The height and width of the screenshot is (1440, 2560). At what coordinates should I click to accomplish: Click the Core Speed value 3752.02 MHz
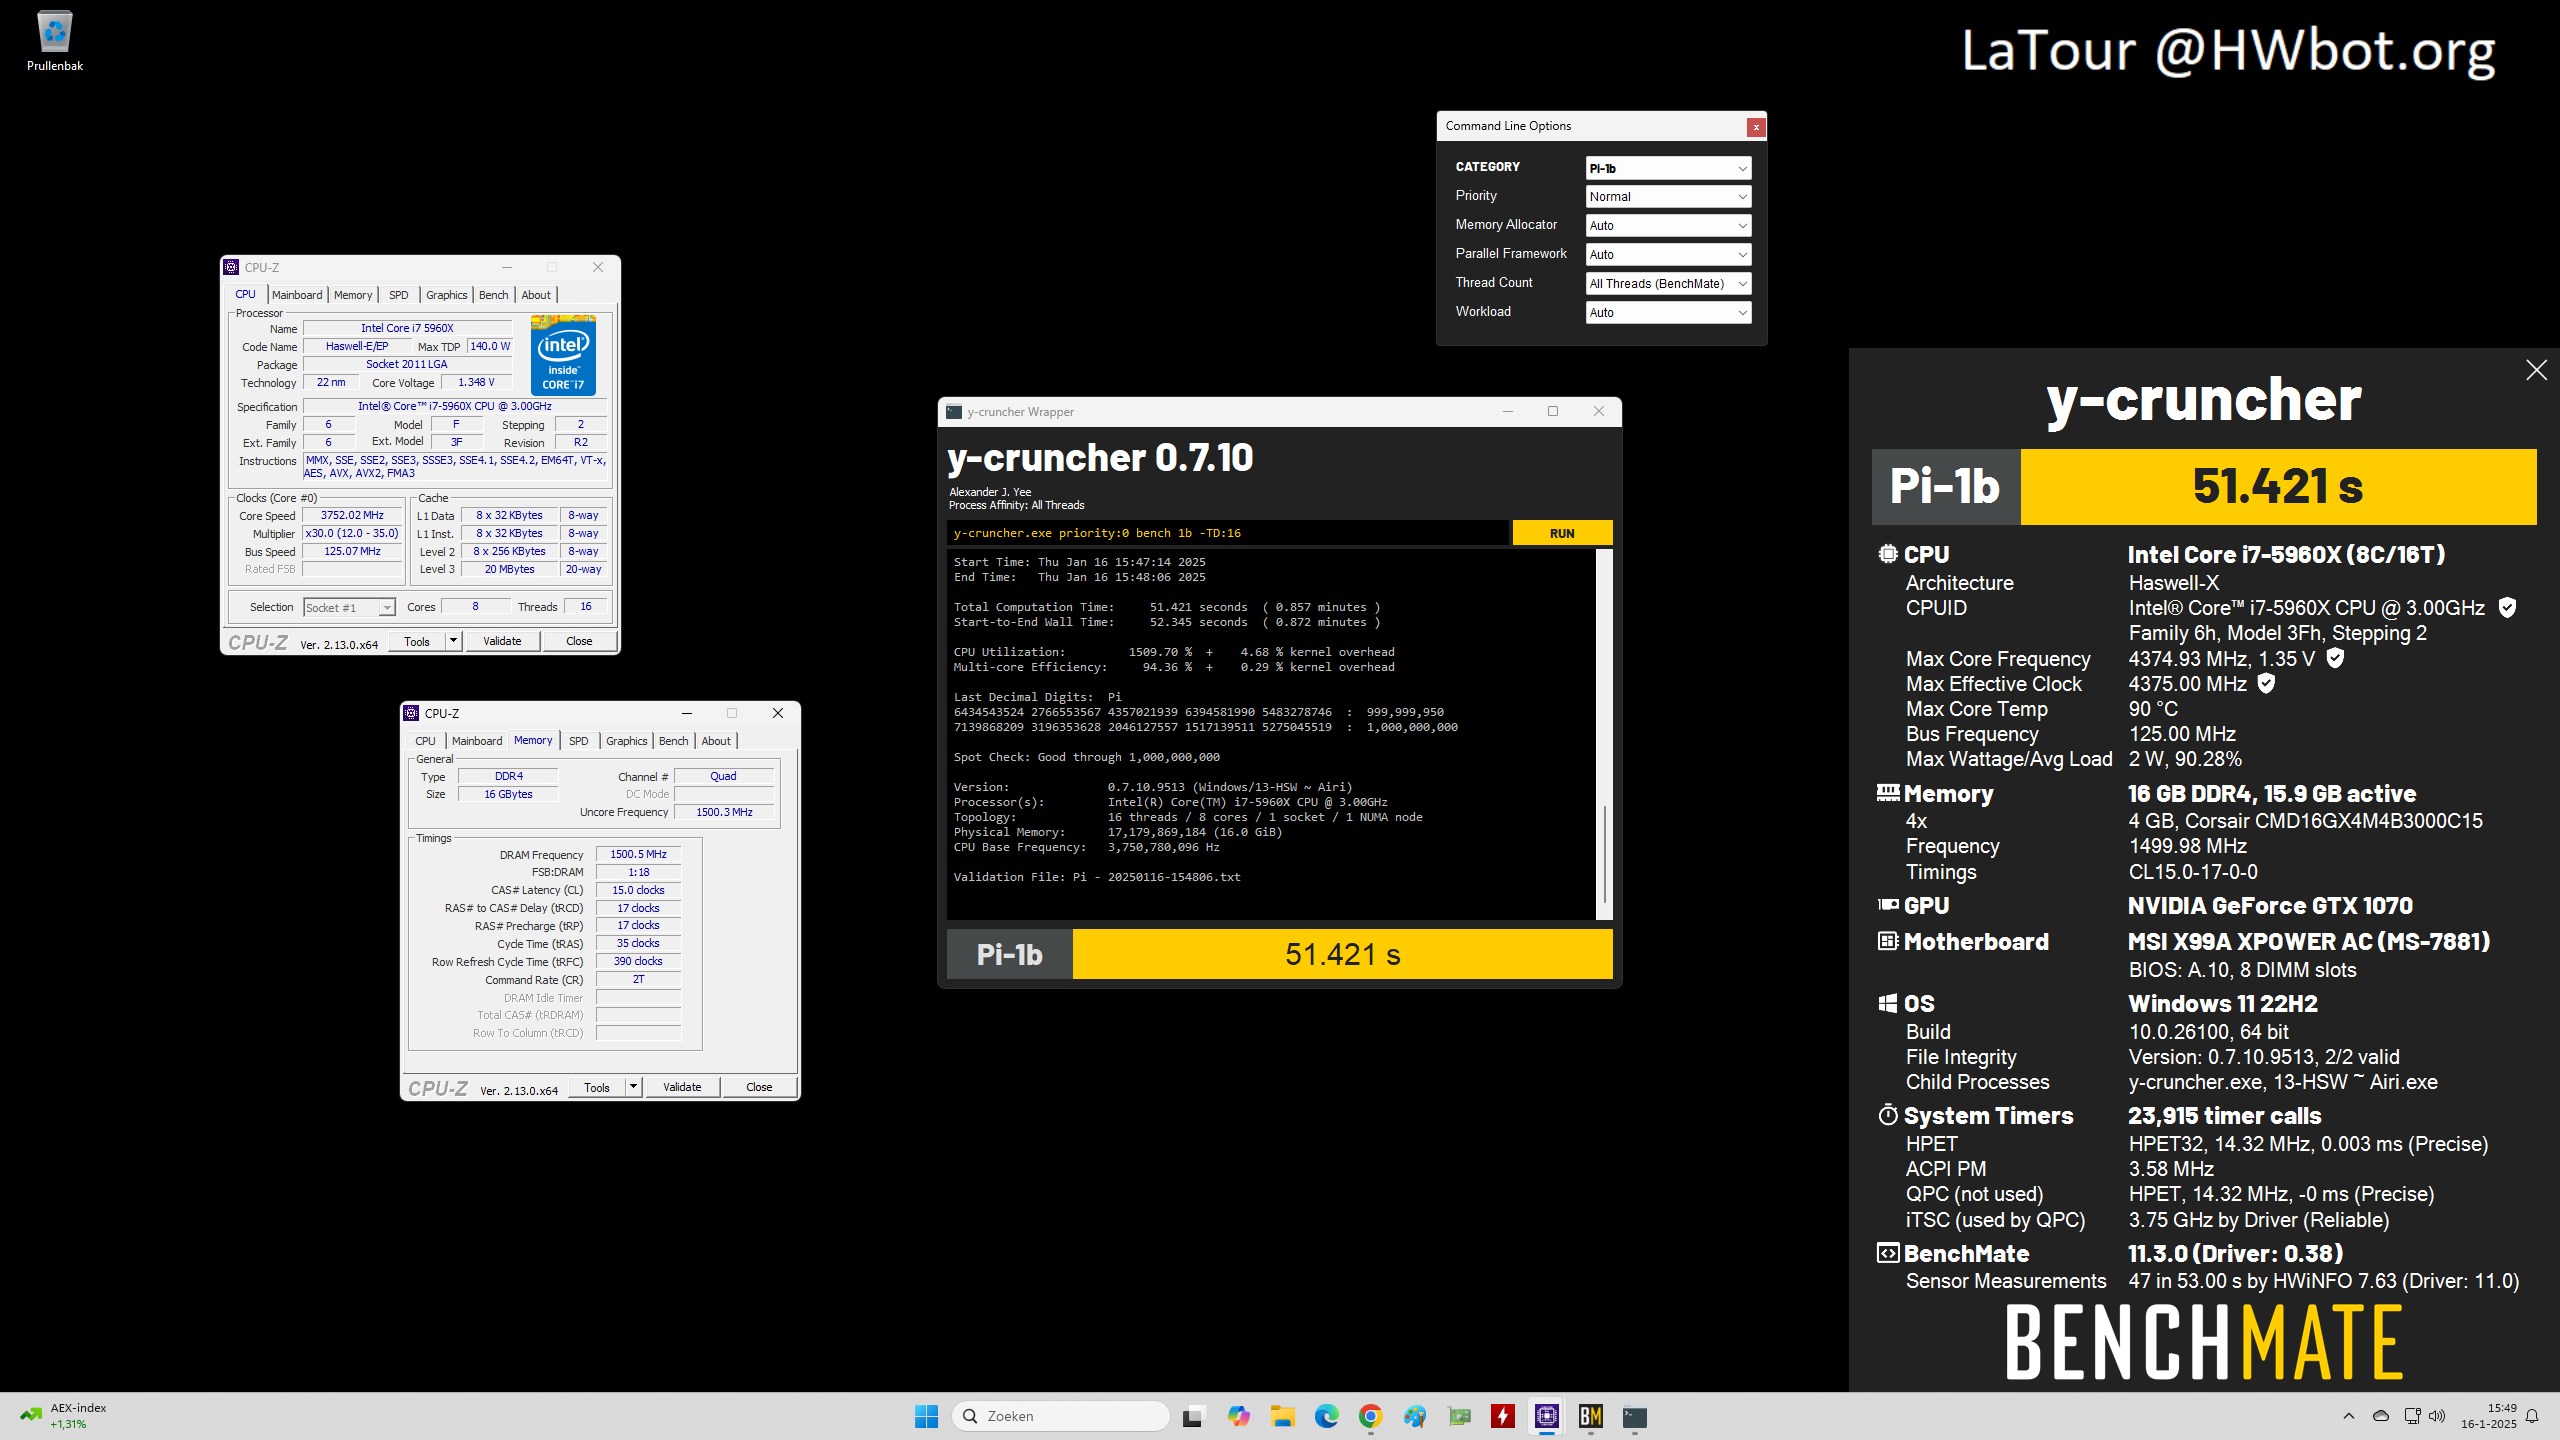coord(352,516)
